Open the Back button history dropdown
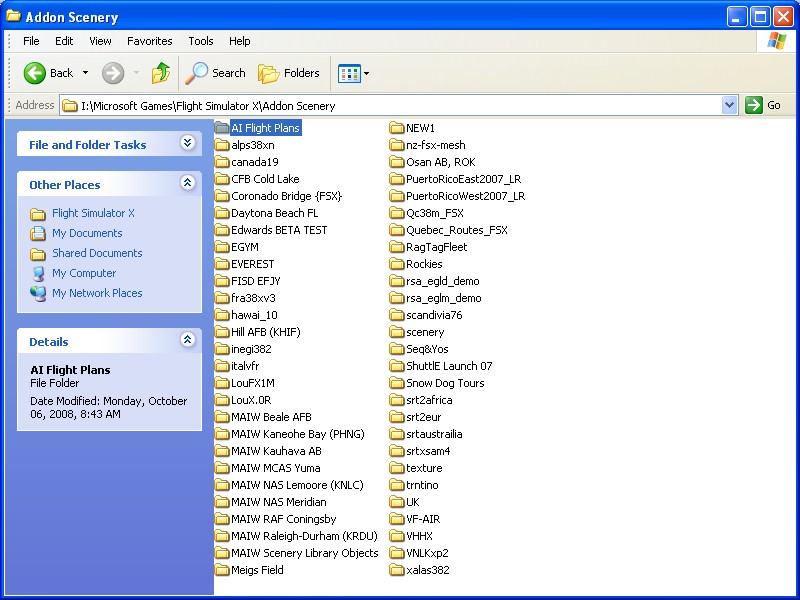Screen dimensions: 800x600 click(x=86, y=73)
